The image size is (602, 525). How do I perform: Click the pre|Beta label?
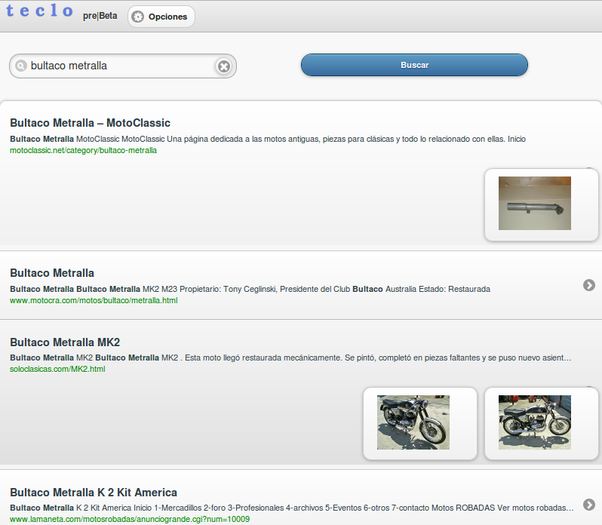coord(100,16)
